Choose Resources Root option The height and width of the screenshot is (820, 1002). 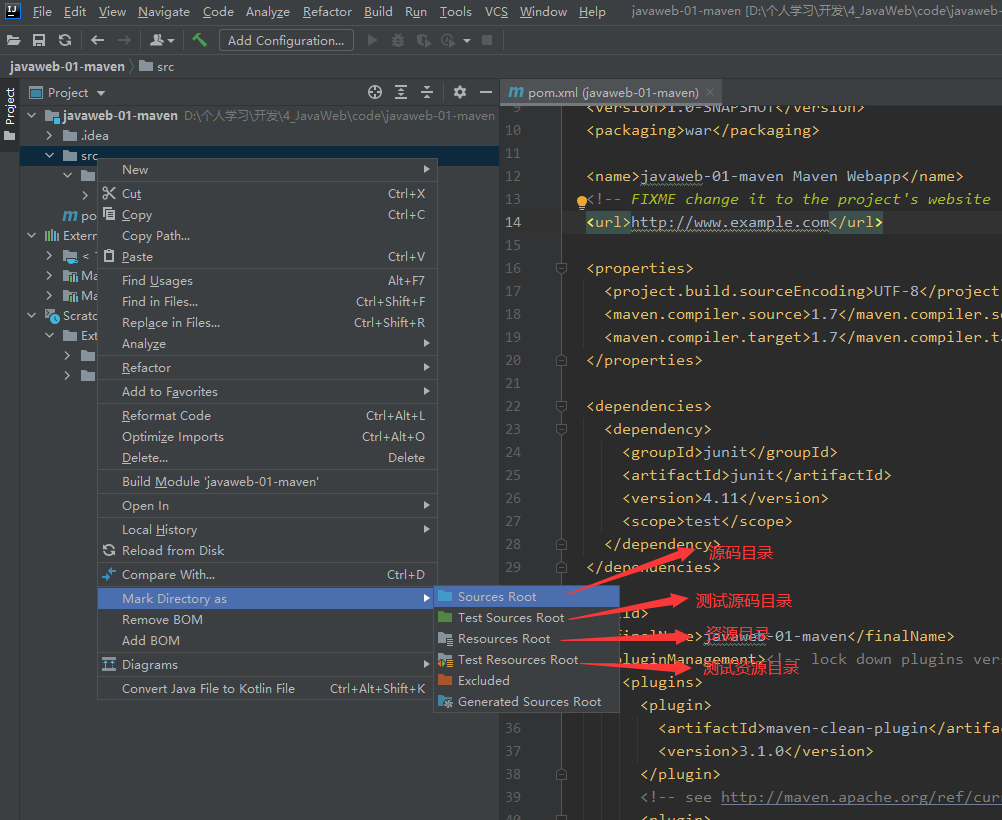coord(527,638)
